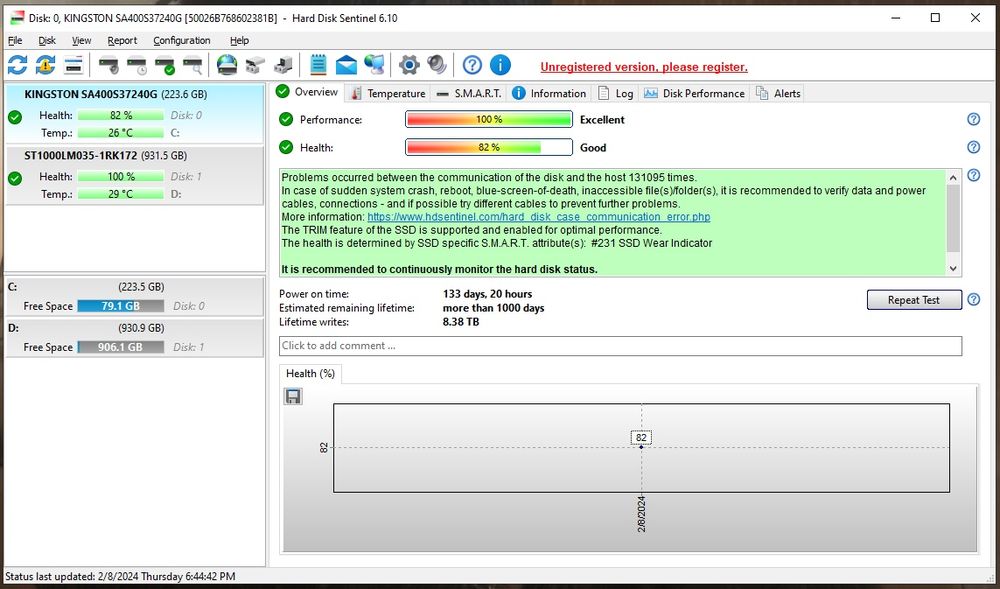
Task: Select the Health (%) chart tab
Action: tap(310, 374)
